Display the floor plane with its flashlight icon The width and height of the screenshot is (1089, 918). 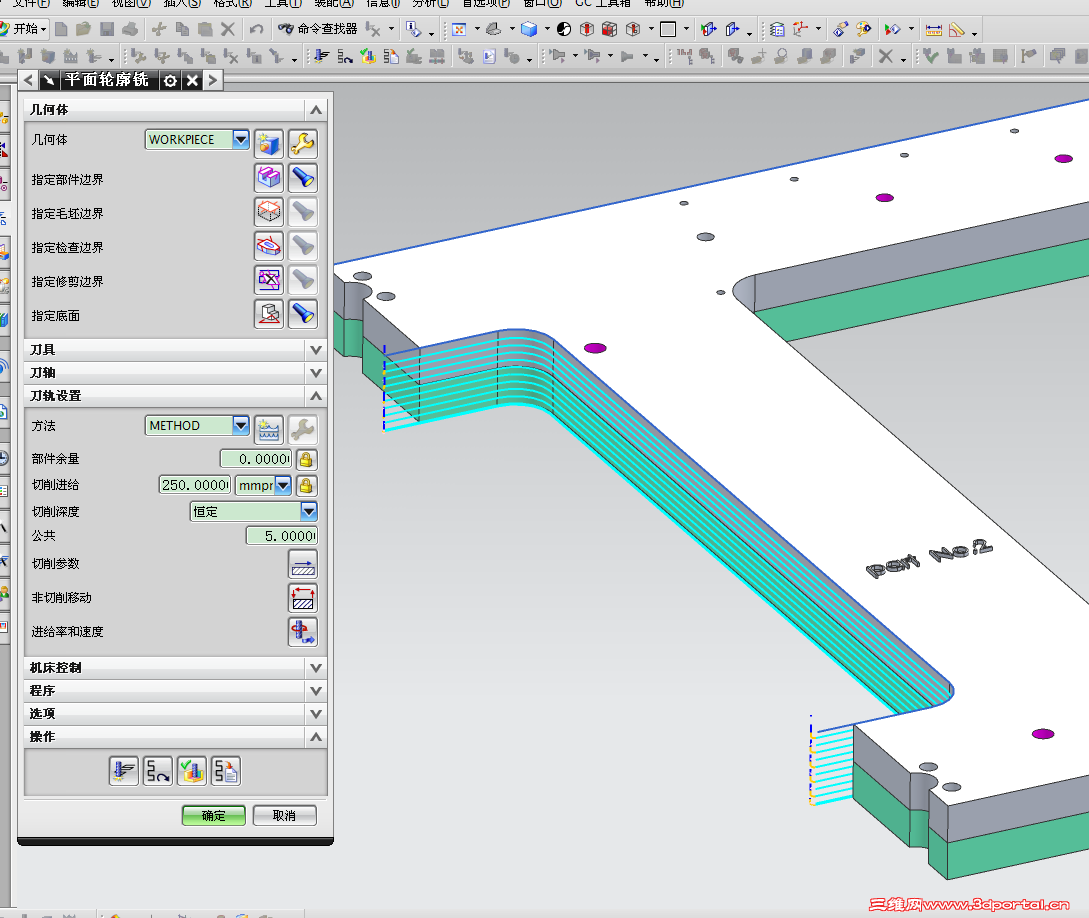(x=303, y=314)
